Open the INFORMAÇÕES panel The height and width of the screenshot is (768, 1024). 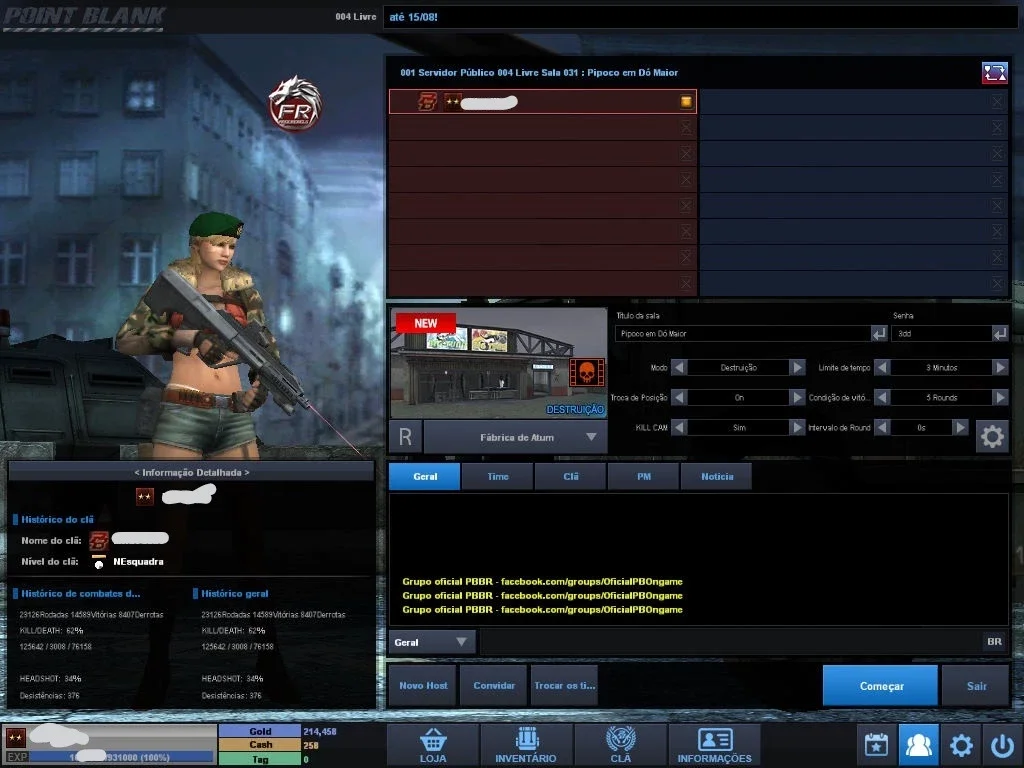coord(714,745)
